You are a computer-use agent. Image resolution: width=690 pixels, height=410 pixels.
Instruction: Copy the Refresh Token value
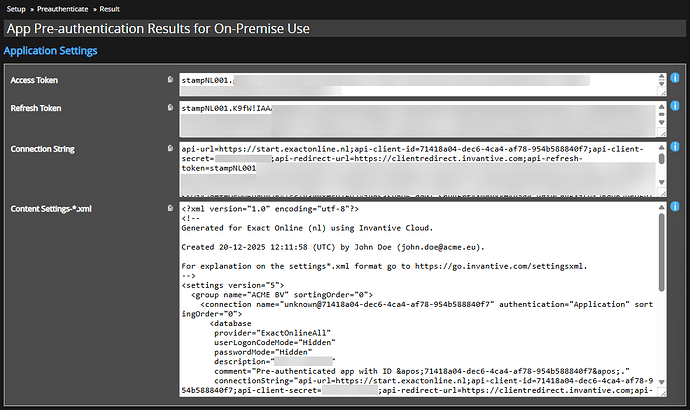pos(171,108)
